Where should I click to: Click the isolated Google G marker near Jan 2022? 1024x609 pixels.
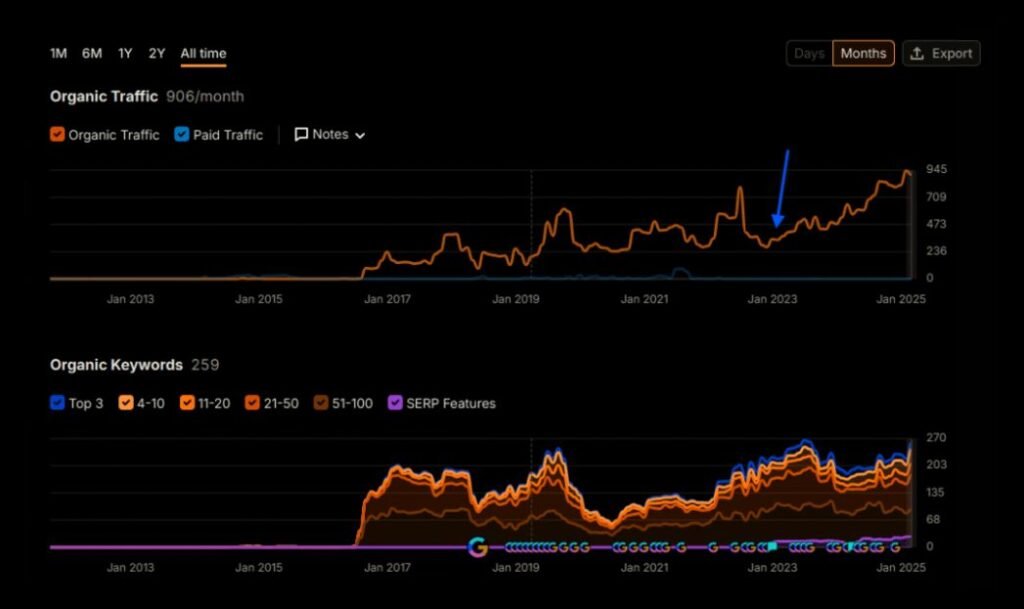[x=713, y=547]
